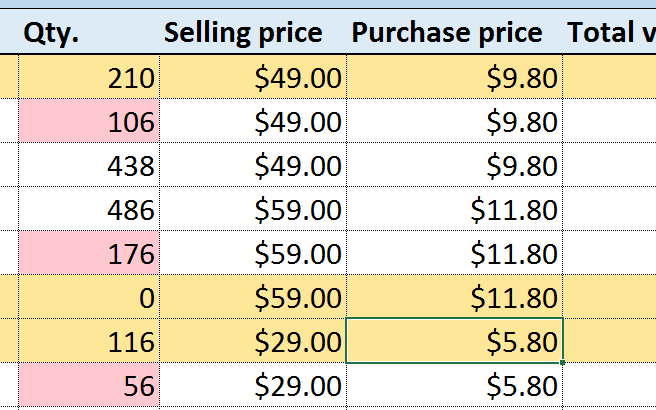Click the first $49.00 selling price cell

pyautogui.click(x=253, y=77)
